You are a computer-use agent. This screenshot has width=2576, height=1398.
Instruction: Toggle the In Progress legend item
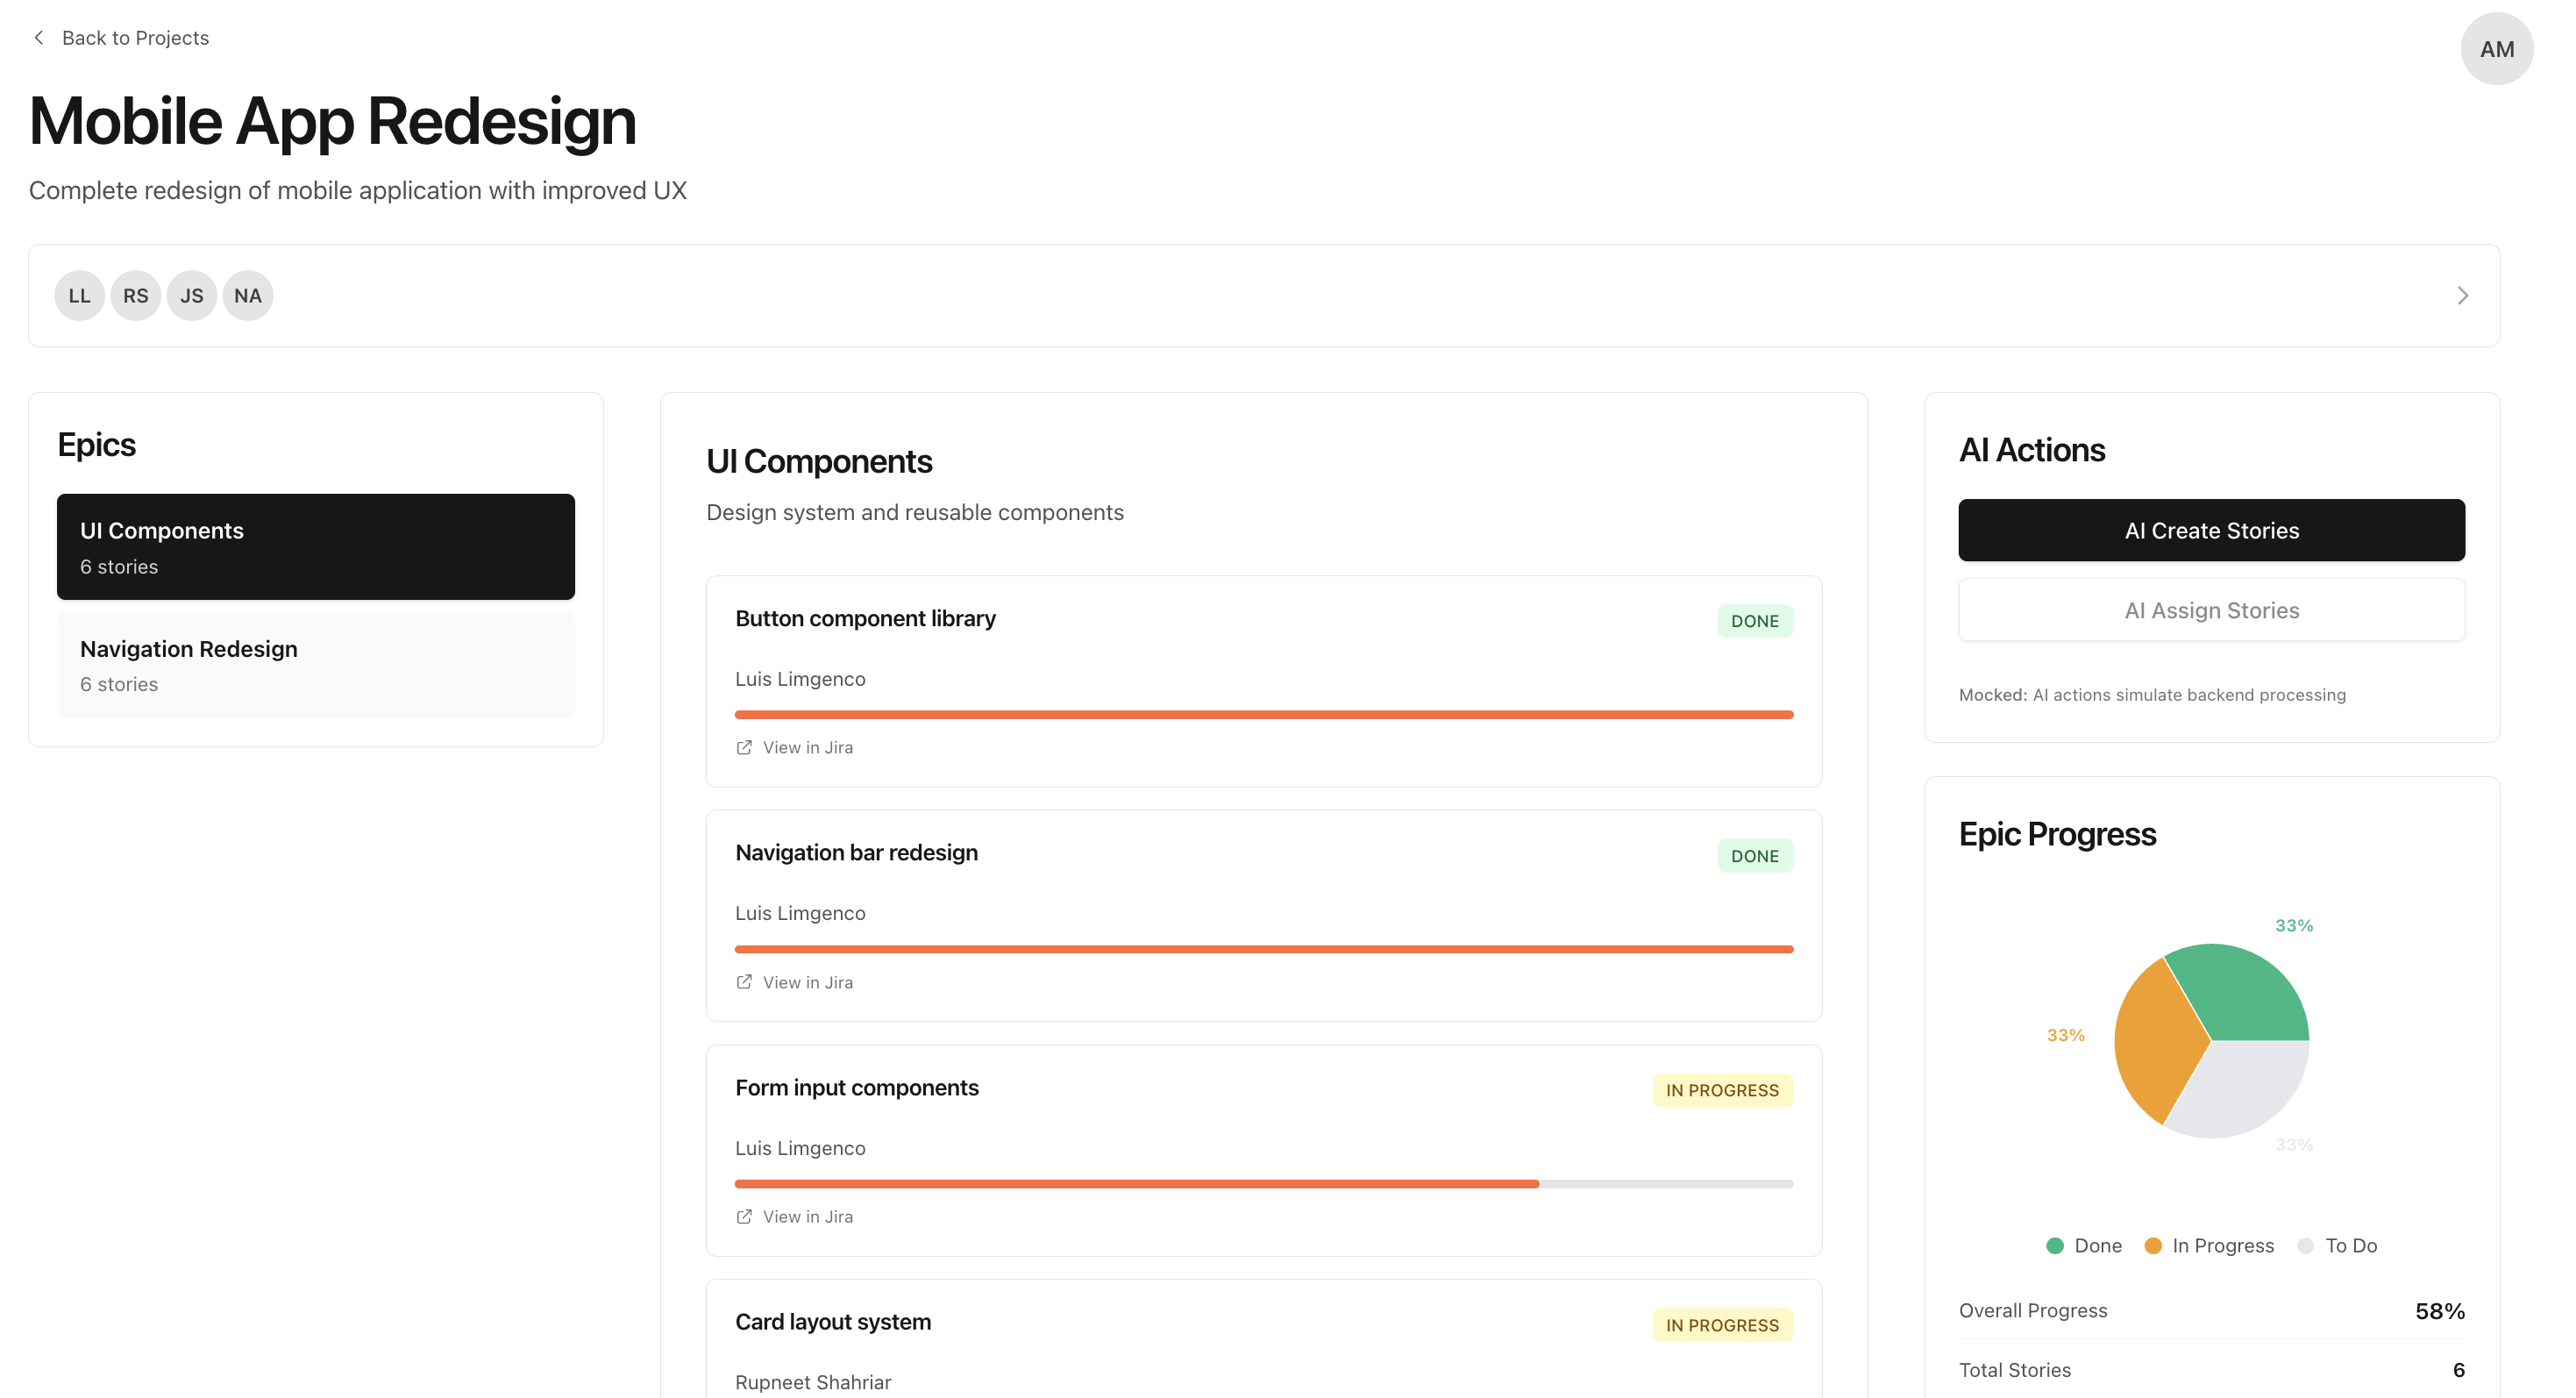pyautogui.click(x=2209, y=1245)
